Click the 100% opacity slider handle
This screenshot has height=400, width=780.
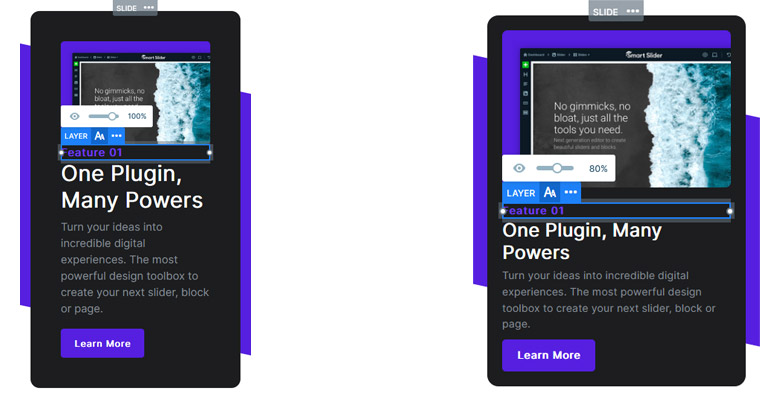112,116
